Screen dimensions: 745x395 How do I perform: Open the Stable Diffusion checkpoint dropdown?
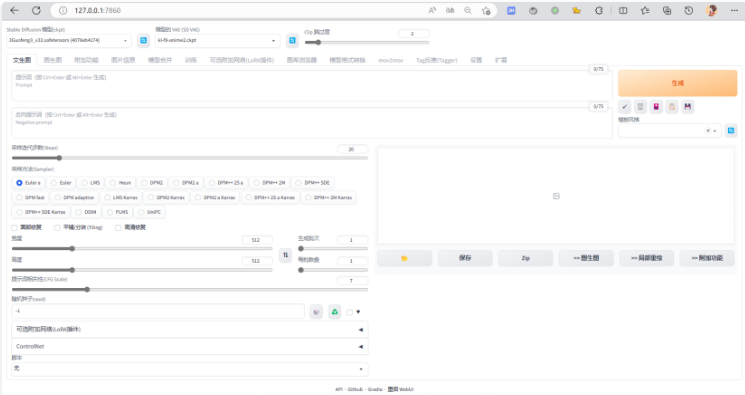(69, 40)
